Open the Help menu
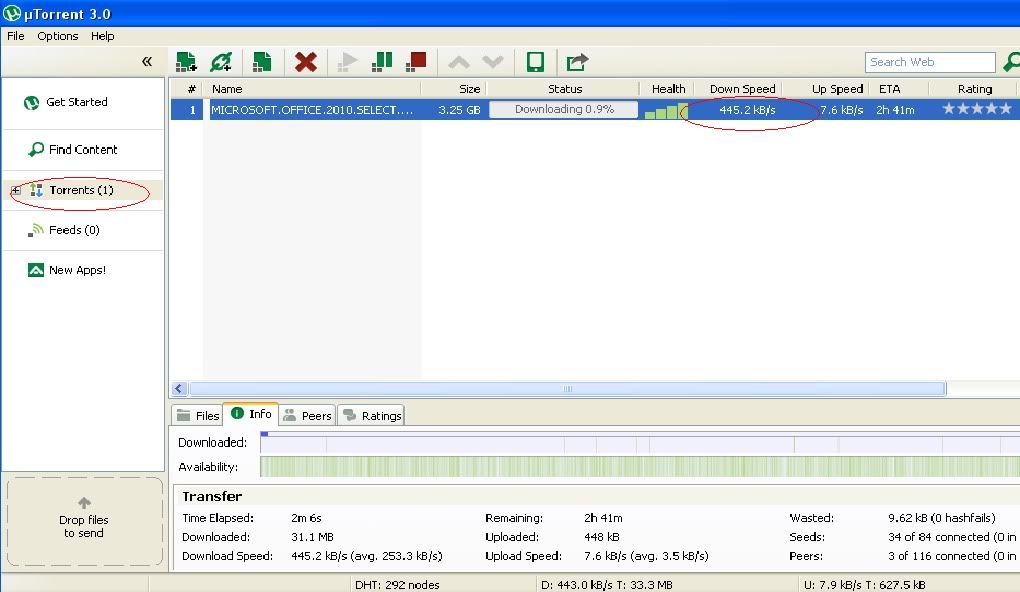Image resolution: width=1020 pixels, height=592 pixels. point(102,36)
